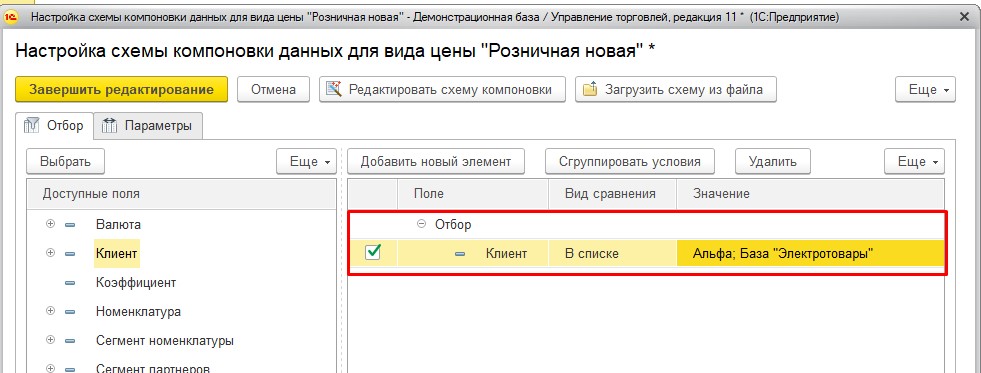Click the Вид сравнения column header
The image size is (981, 373).
(612, 194)
